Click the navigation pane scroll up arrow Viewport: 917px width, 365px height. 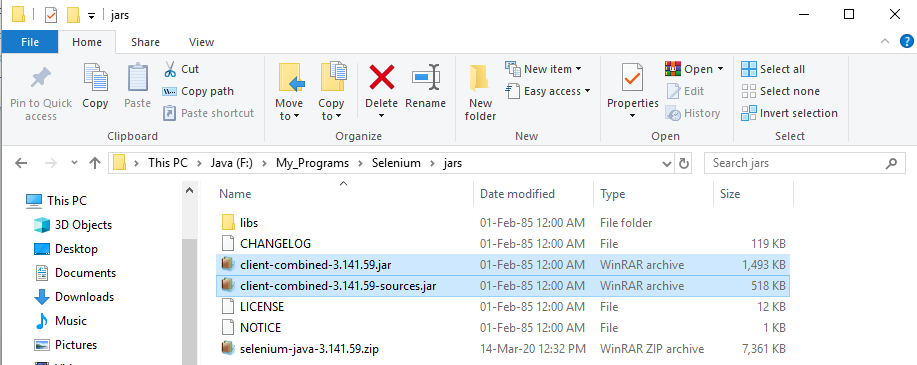[189, 190]
